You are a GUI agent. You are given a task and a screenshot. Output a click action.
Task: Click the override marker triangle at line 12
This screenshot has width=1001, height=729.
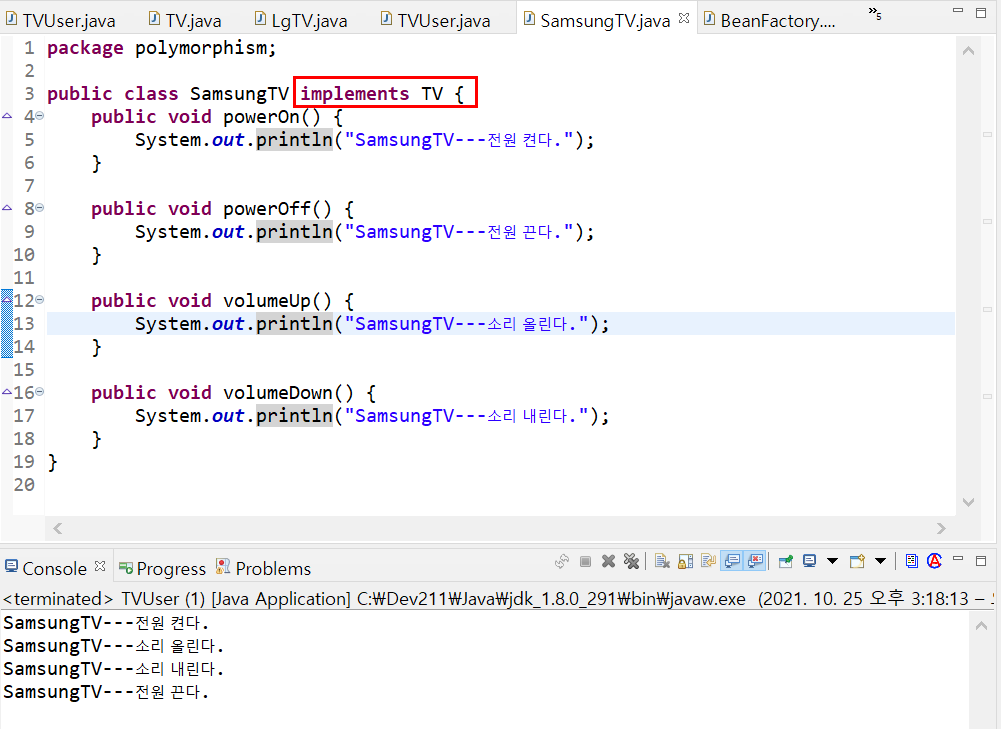tap(7, 300)
